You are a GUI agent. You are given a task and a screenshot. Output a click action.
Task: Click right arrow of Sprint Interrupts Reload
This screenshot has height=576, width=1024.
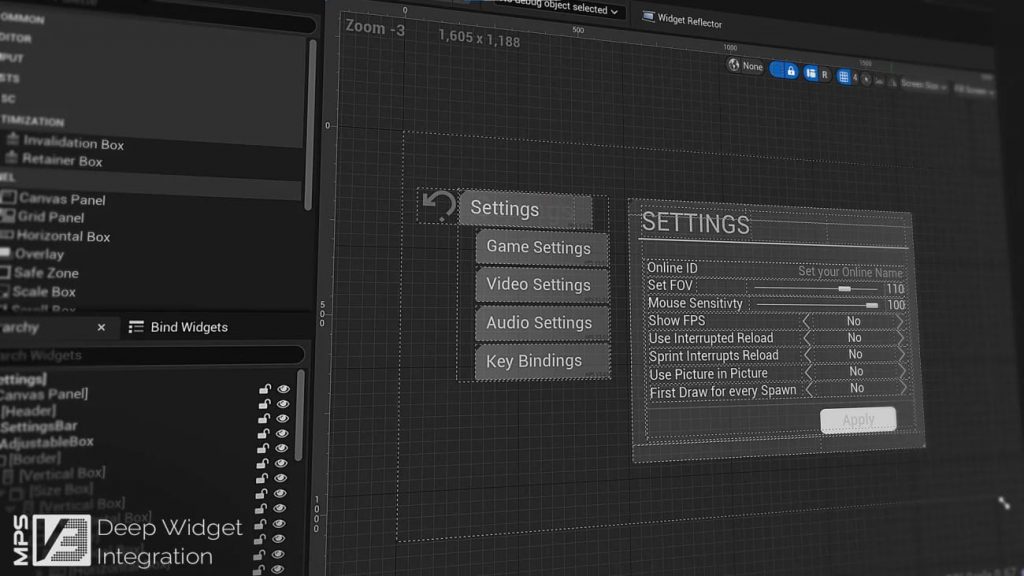pos(902,355)
